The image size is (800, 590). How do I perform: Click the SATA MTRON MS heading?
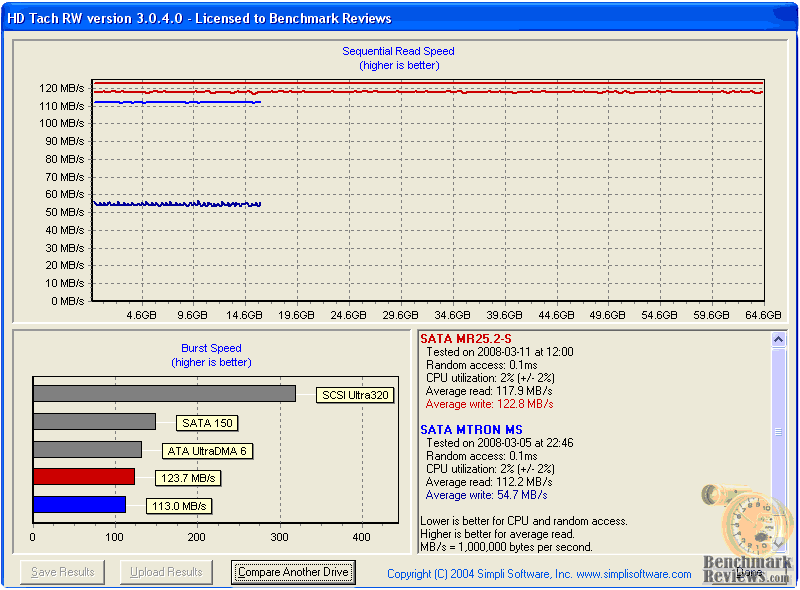[x=471, y=429]
